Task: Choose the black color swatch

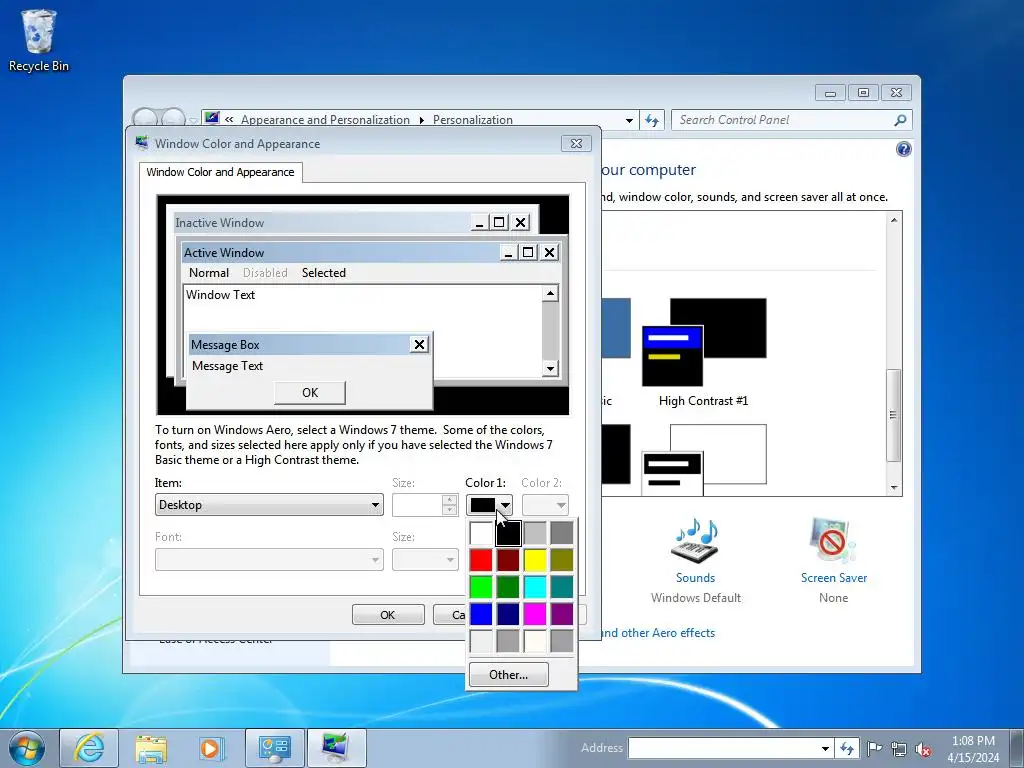Action: pyautogui.click(x=508, y=533)
